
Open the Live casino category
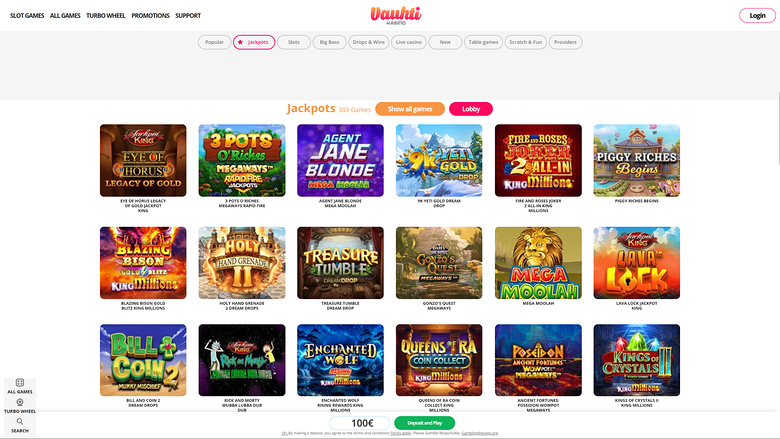pos(408,42)
